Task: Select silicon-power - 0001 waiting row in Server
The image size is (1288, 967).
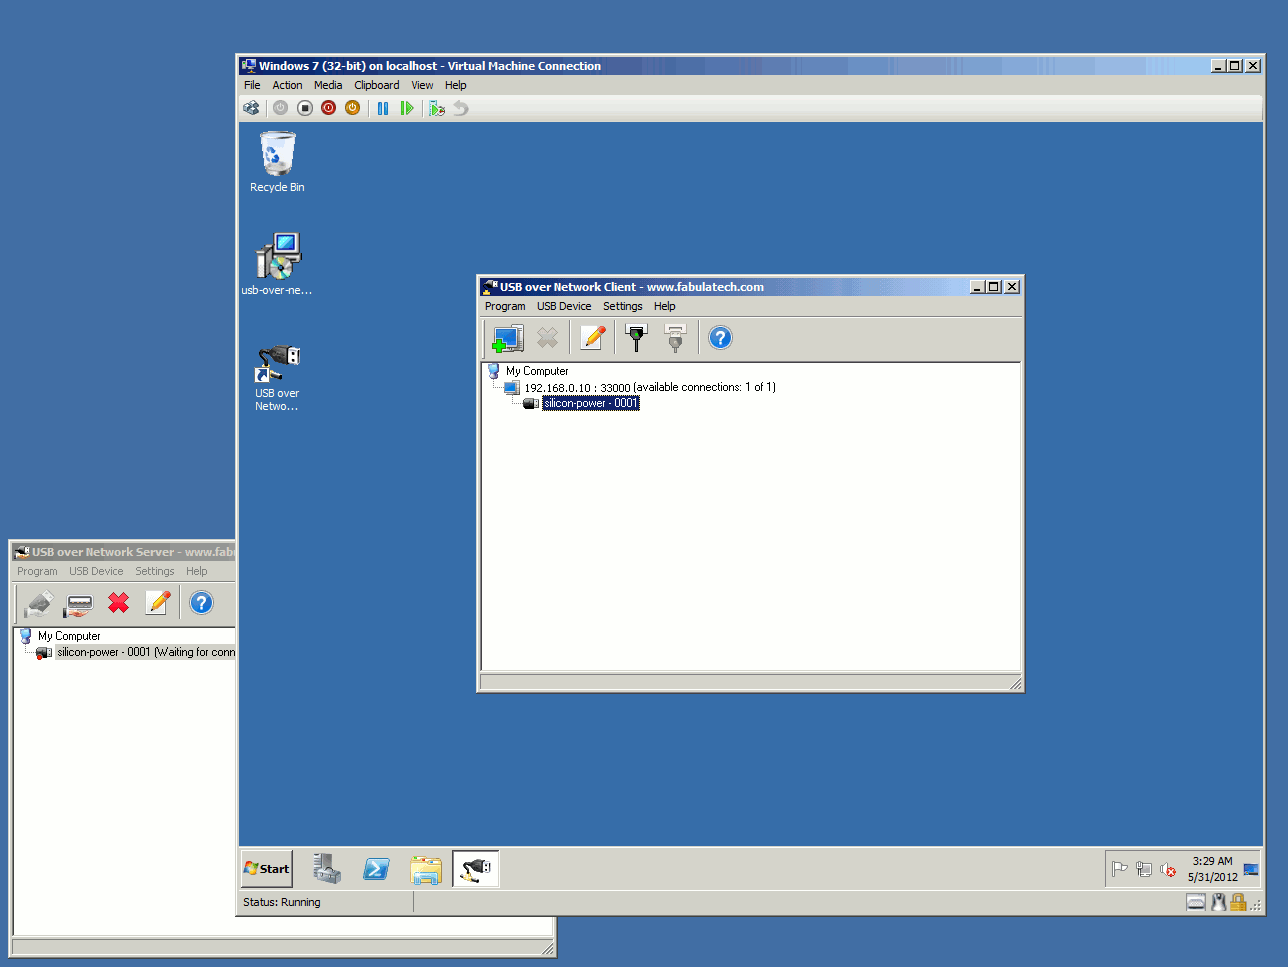Action: [145, 652]
